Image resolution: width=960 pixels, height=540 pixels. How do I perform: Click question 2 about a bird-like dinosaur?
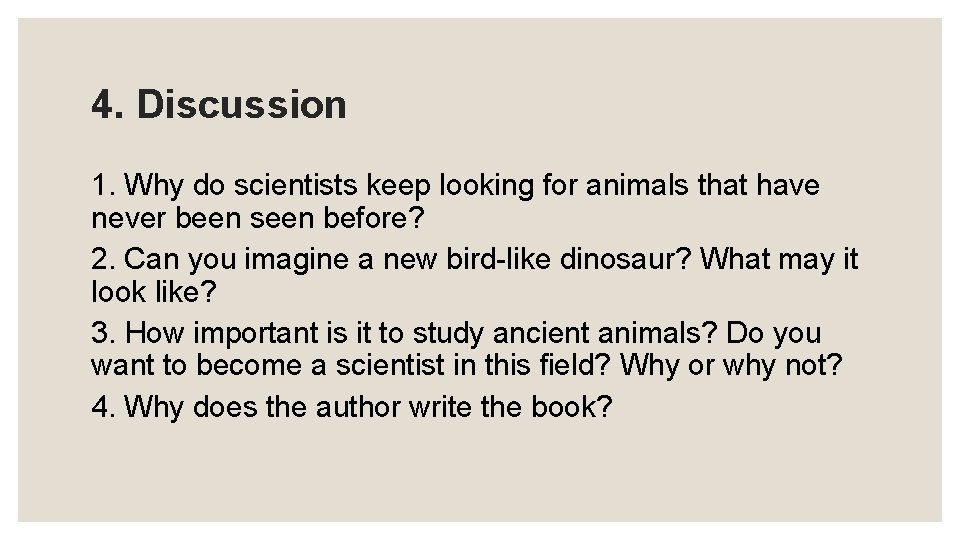[x=474, y=259]
